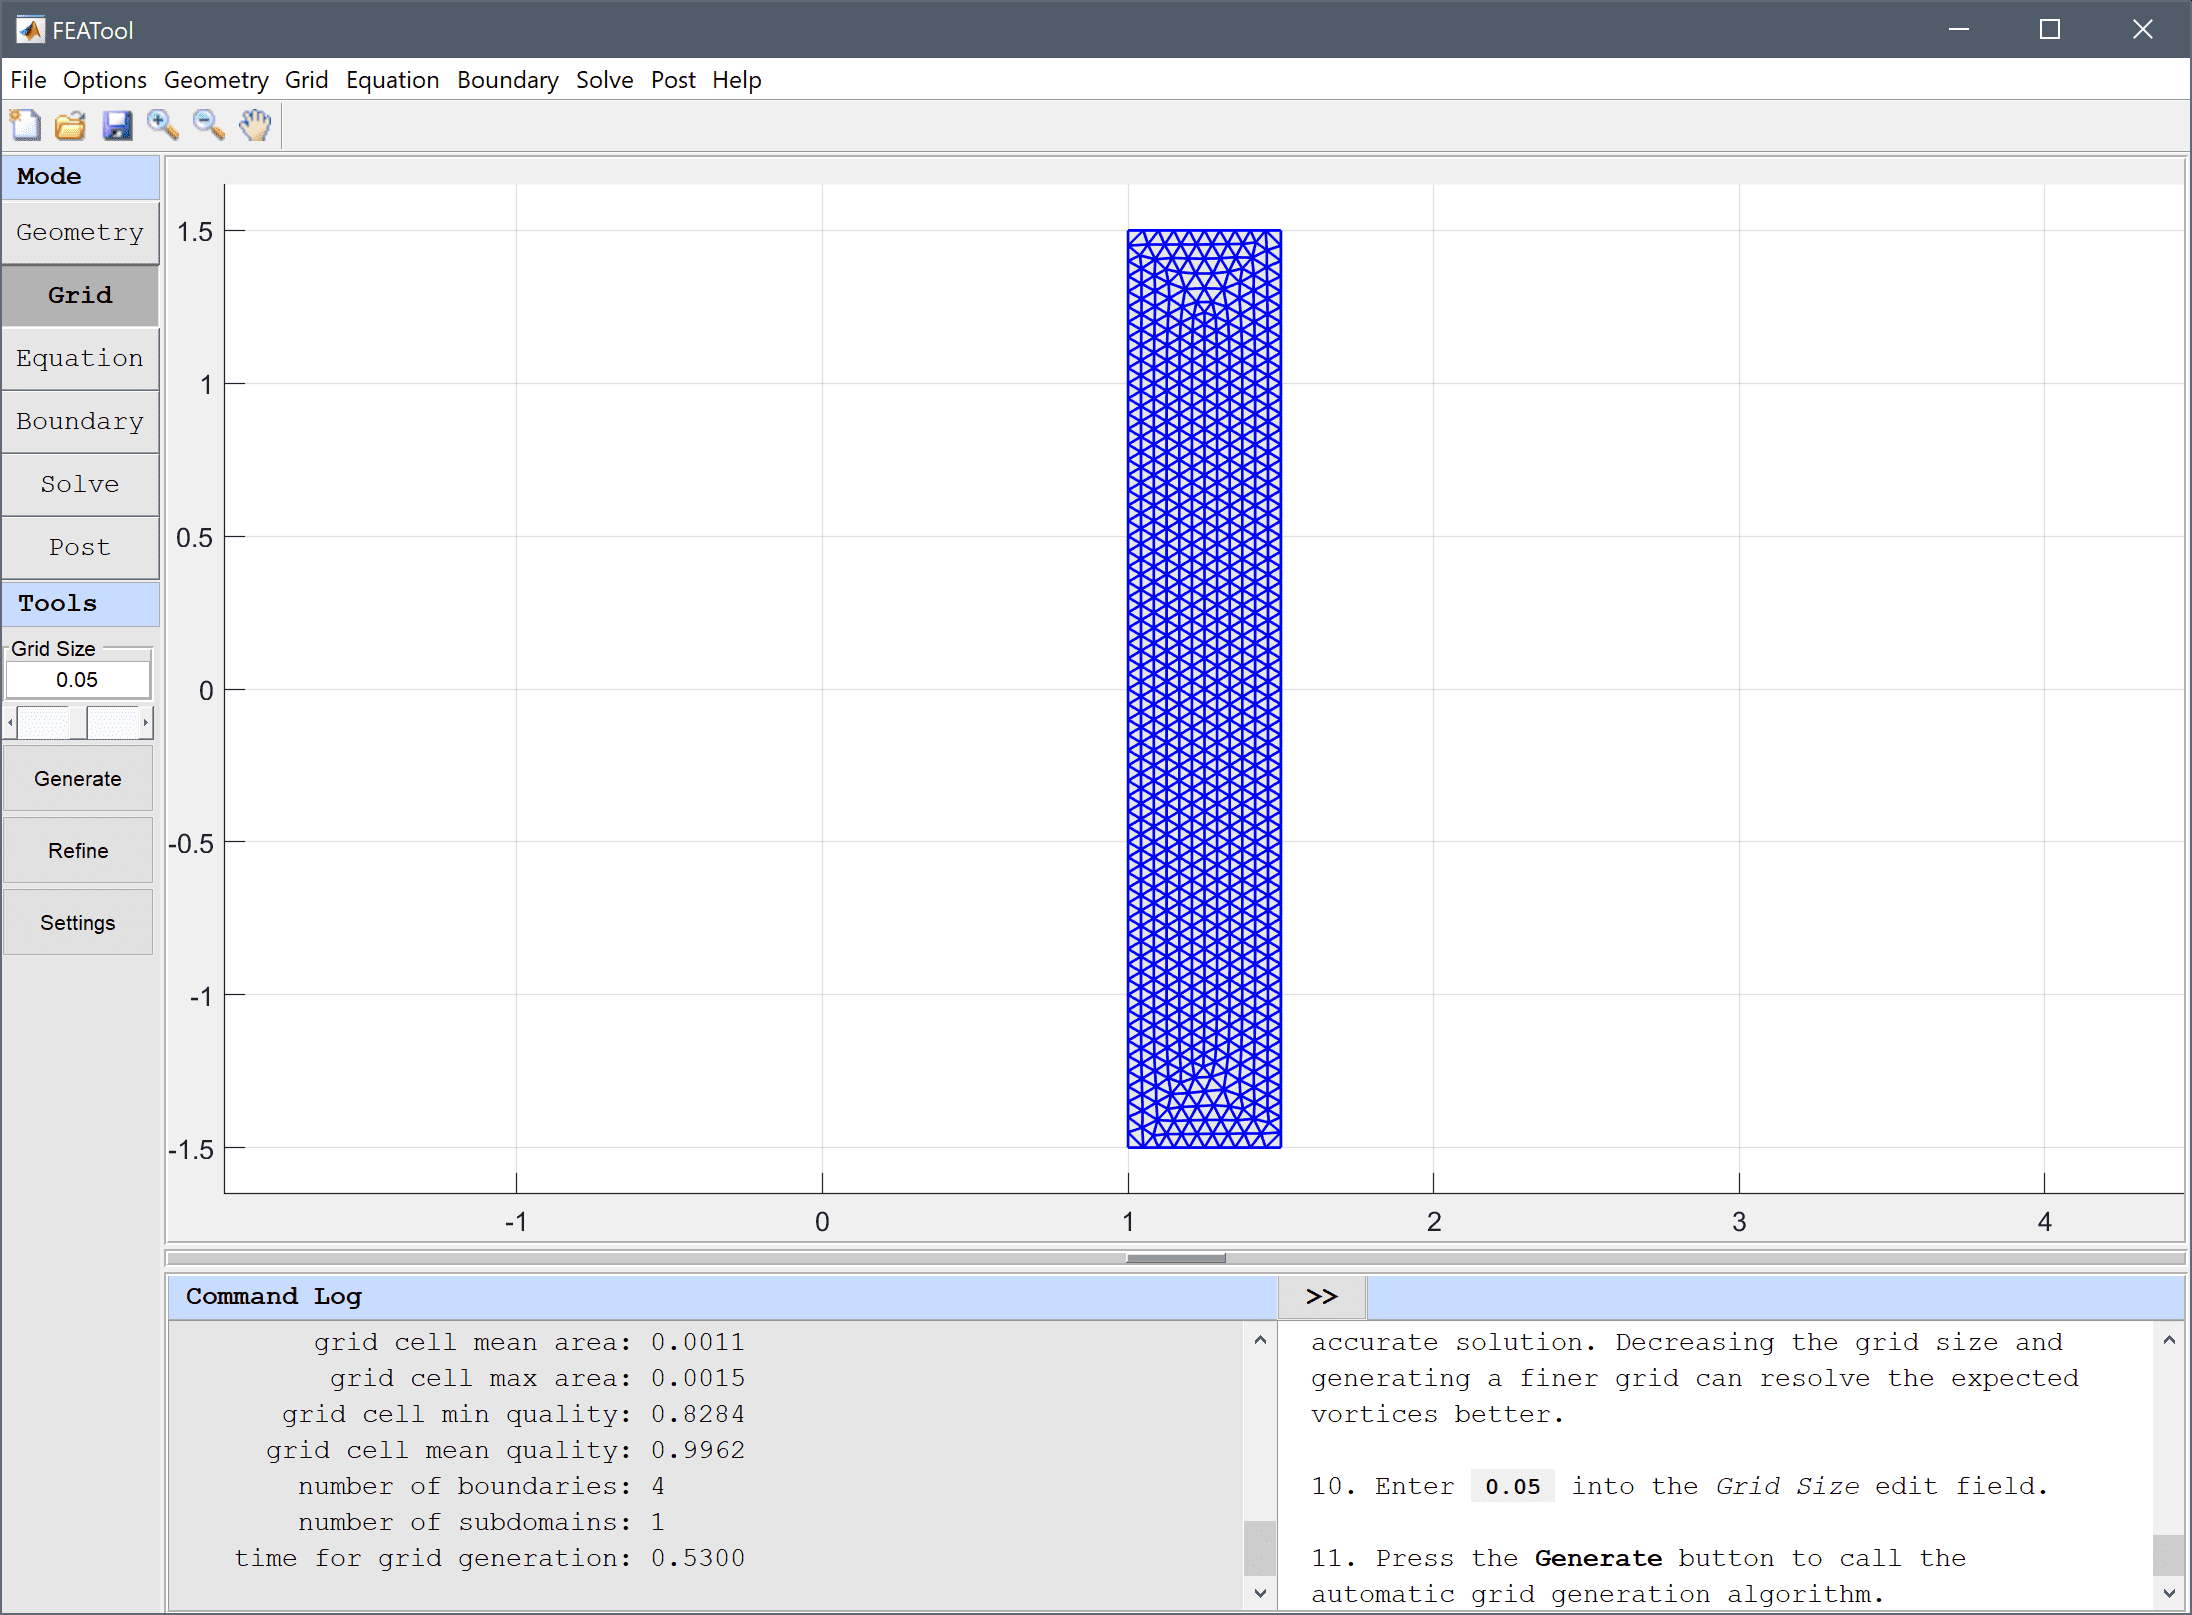The width and height of the screenshot is (2192, 1615).
Task: Click the Command Log scroll up arrow
Action: [1260, 1340]
